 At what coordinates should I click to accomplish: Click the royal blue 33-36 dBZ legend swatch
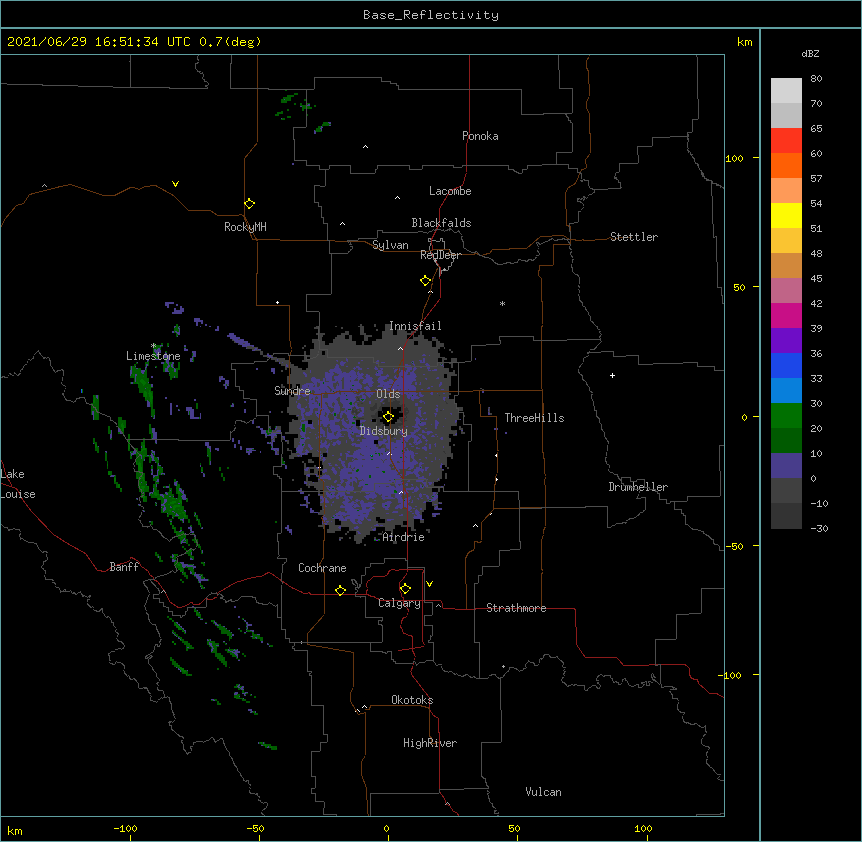click(786, 365)
